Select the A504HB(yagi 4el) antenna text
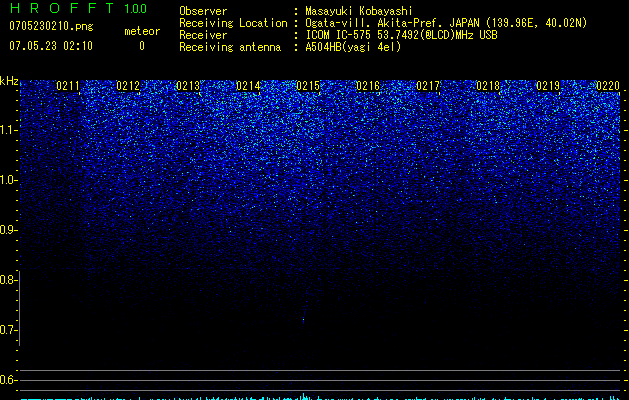This screenshot has height=400, width=629. (x=353, y=47)
